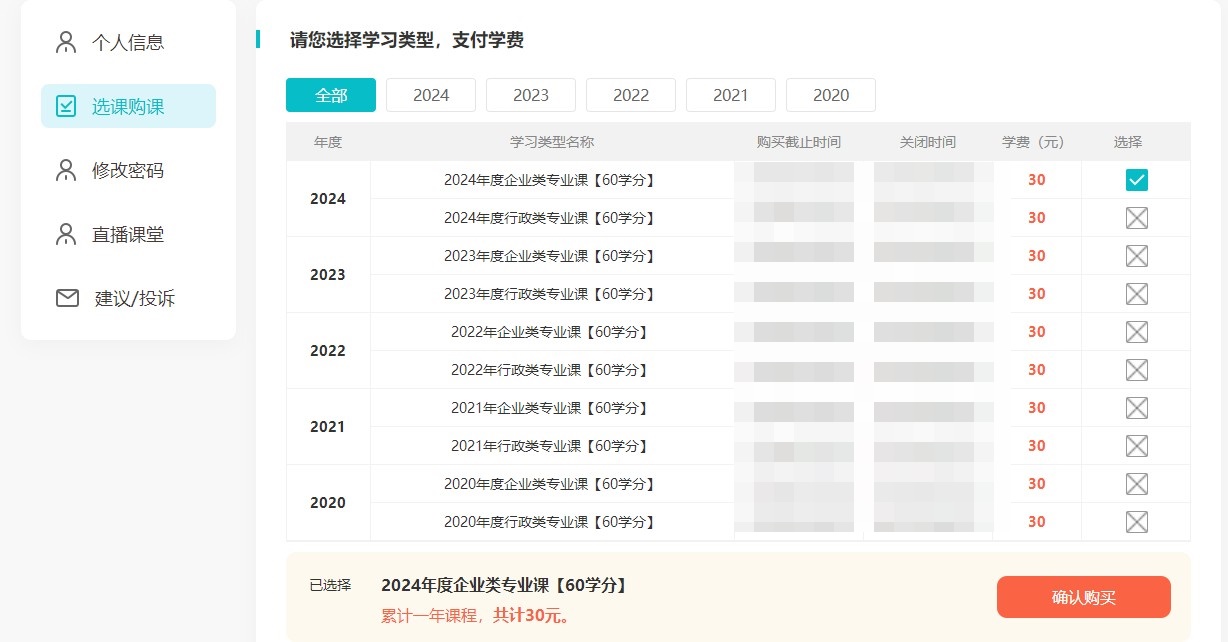Select the 2024年度行政类专业课 checkbox
1228x642 pixels.
(1136, 218)
